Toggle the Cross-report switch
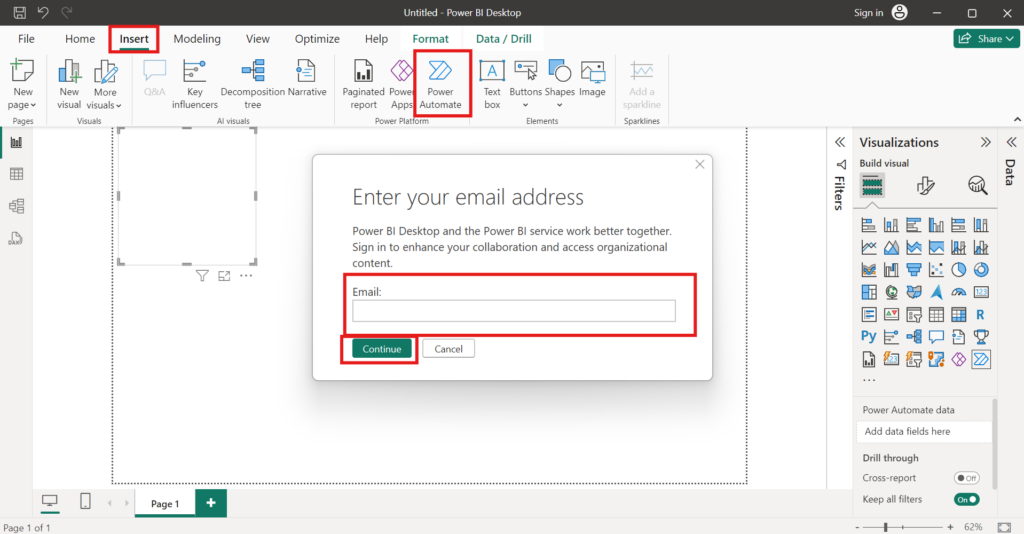 pyautogui.click(x=967, y=478)
